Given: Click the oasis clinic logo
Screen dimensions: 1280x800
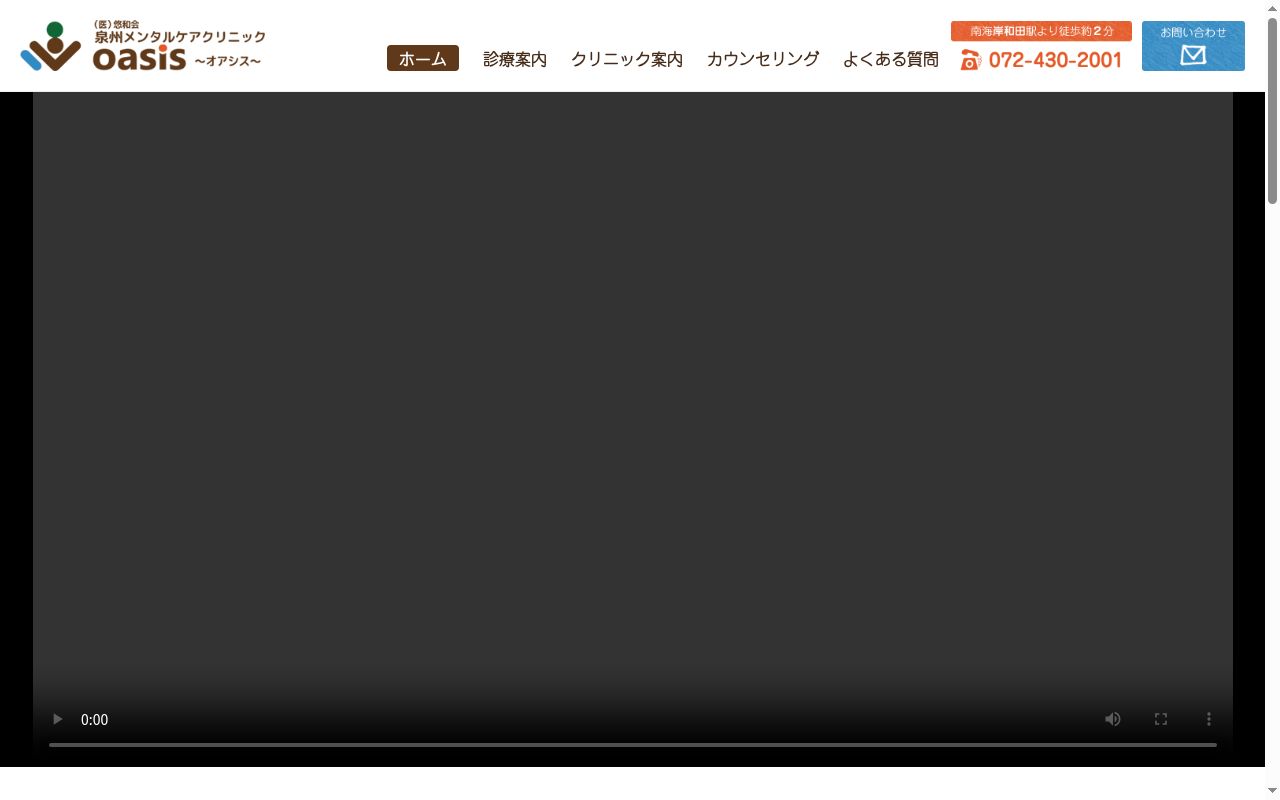Looking at the screenshot, I should 143,46.
